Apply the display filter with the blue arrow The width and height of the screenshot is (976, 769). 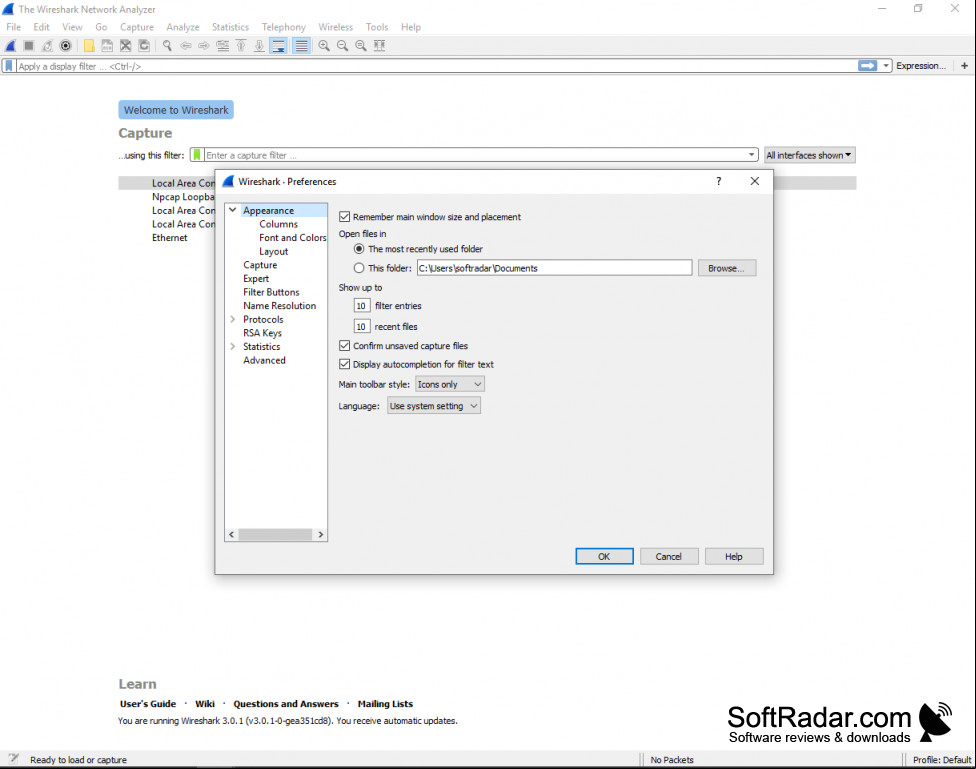coord(867,66)
